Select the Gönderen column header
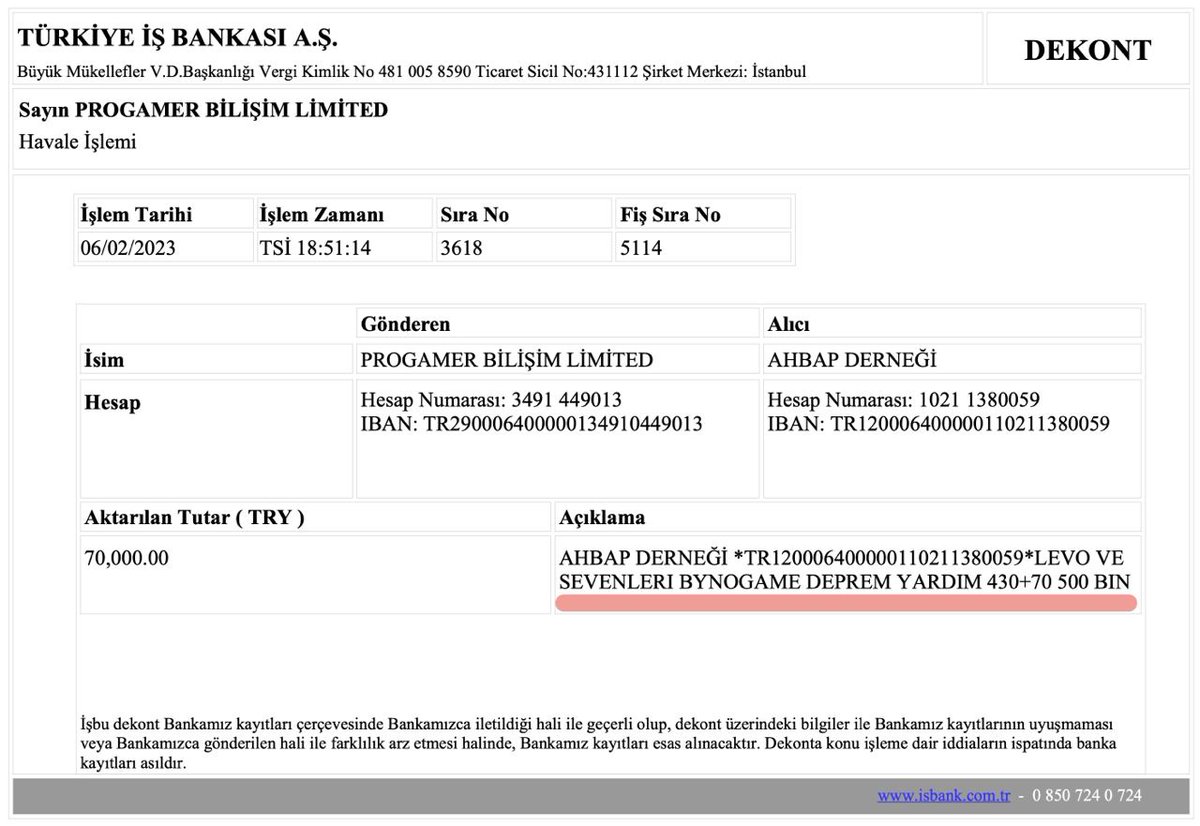Viewport: 1200px width, 826px height. click(558, 324)
